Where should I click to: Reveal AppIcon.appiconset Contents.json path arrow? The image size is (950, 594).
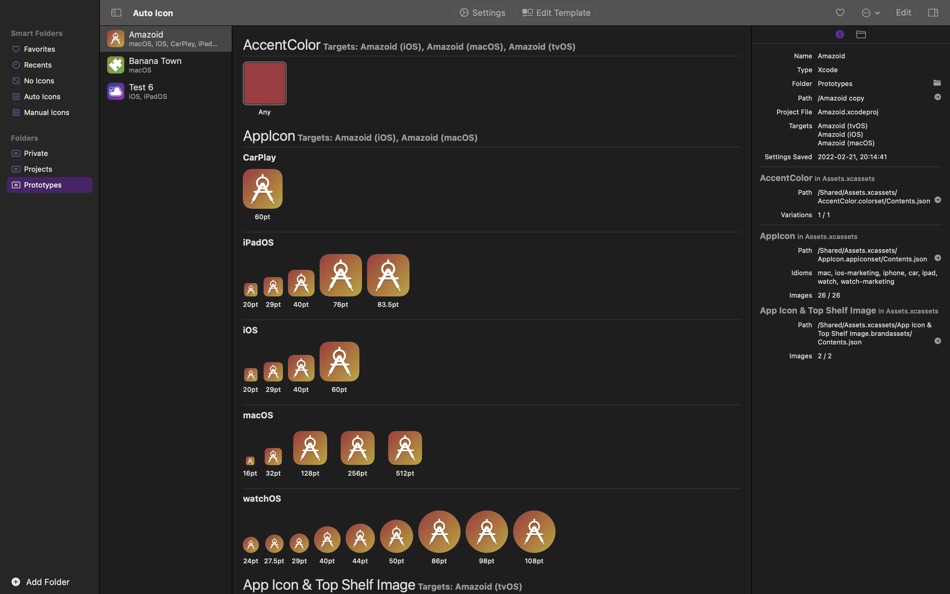click(x=937, y=258)
